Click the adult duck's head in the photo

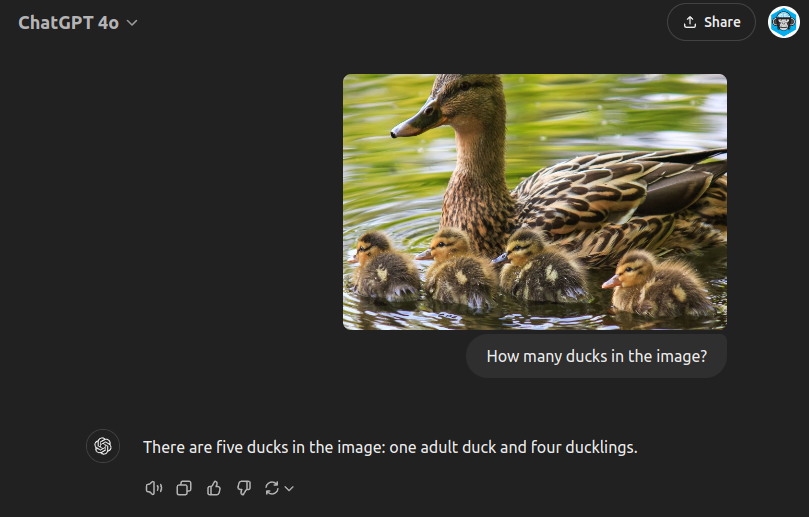click(437, 107)
